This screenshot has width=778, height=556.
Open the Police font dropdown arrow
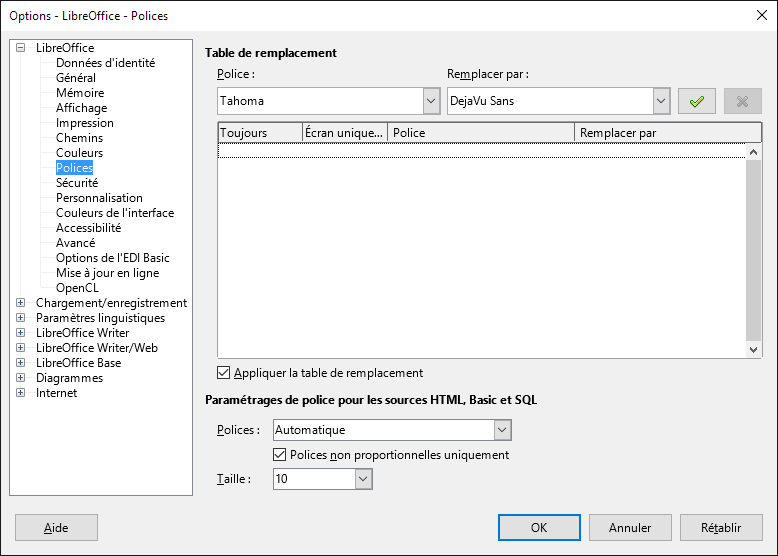431,101
